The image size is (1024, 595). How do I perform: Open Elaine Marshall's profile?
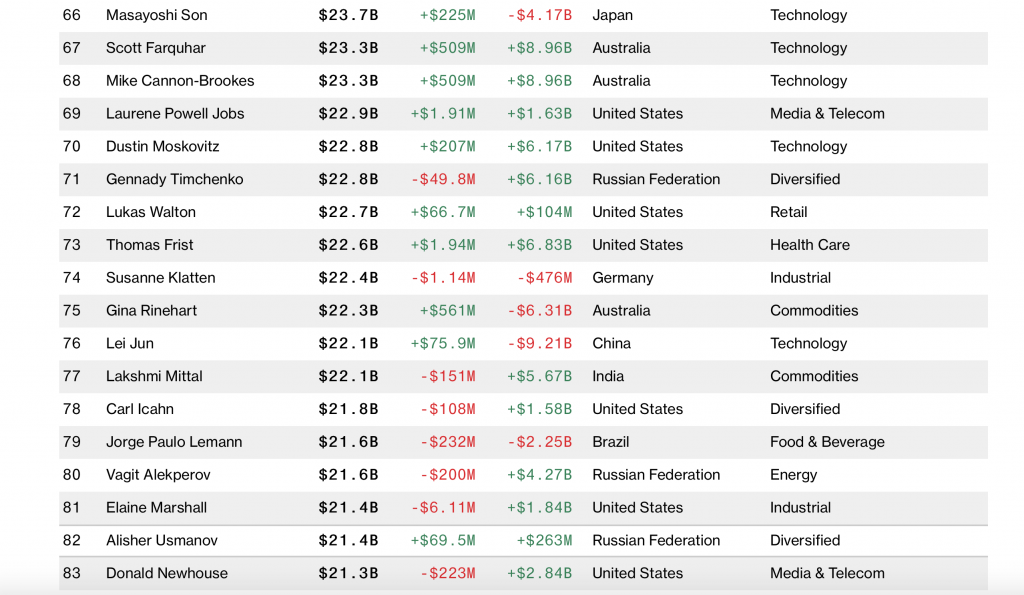click(156, 508)
